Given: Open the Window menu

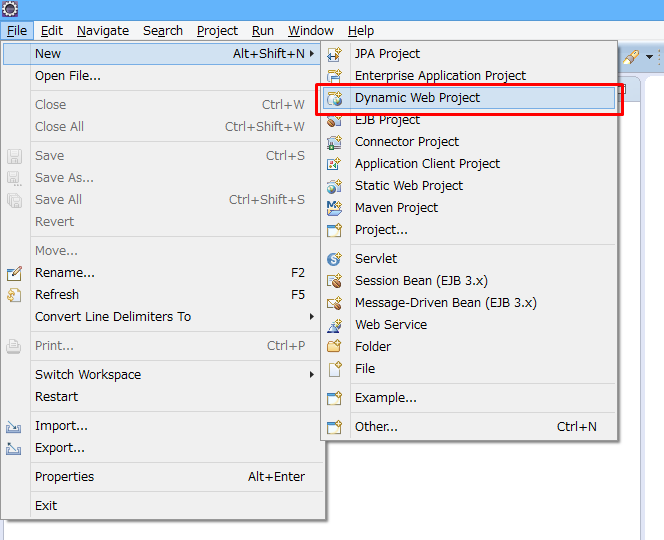Looking at the screenshot, I should 311,31.
